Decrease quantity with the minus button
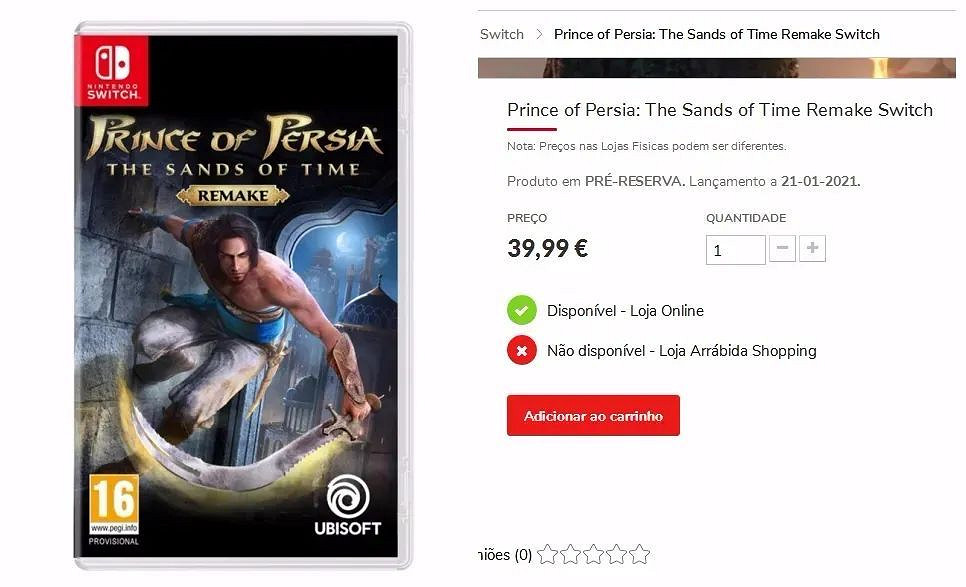The height and width of the screenshot is (587, 966). pos(783,249)
